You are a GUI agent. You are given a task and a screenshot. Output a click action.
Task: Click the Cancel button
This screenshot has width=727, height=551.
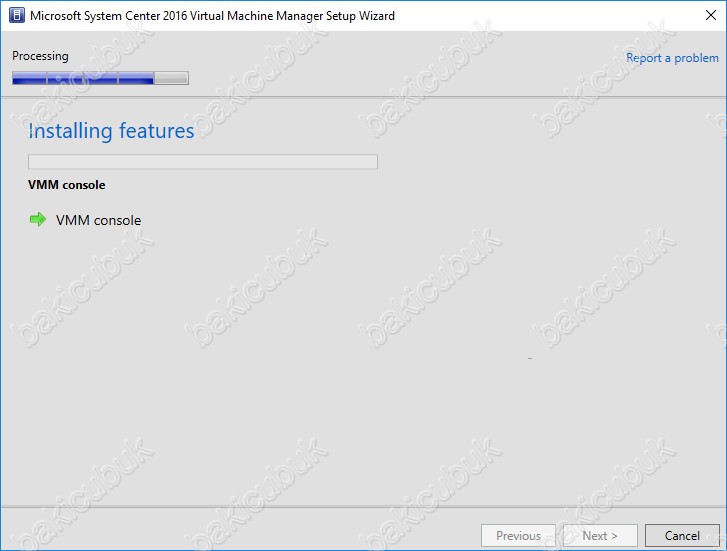[682, 536]
